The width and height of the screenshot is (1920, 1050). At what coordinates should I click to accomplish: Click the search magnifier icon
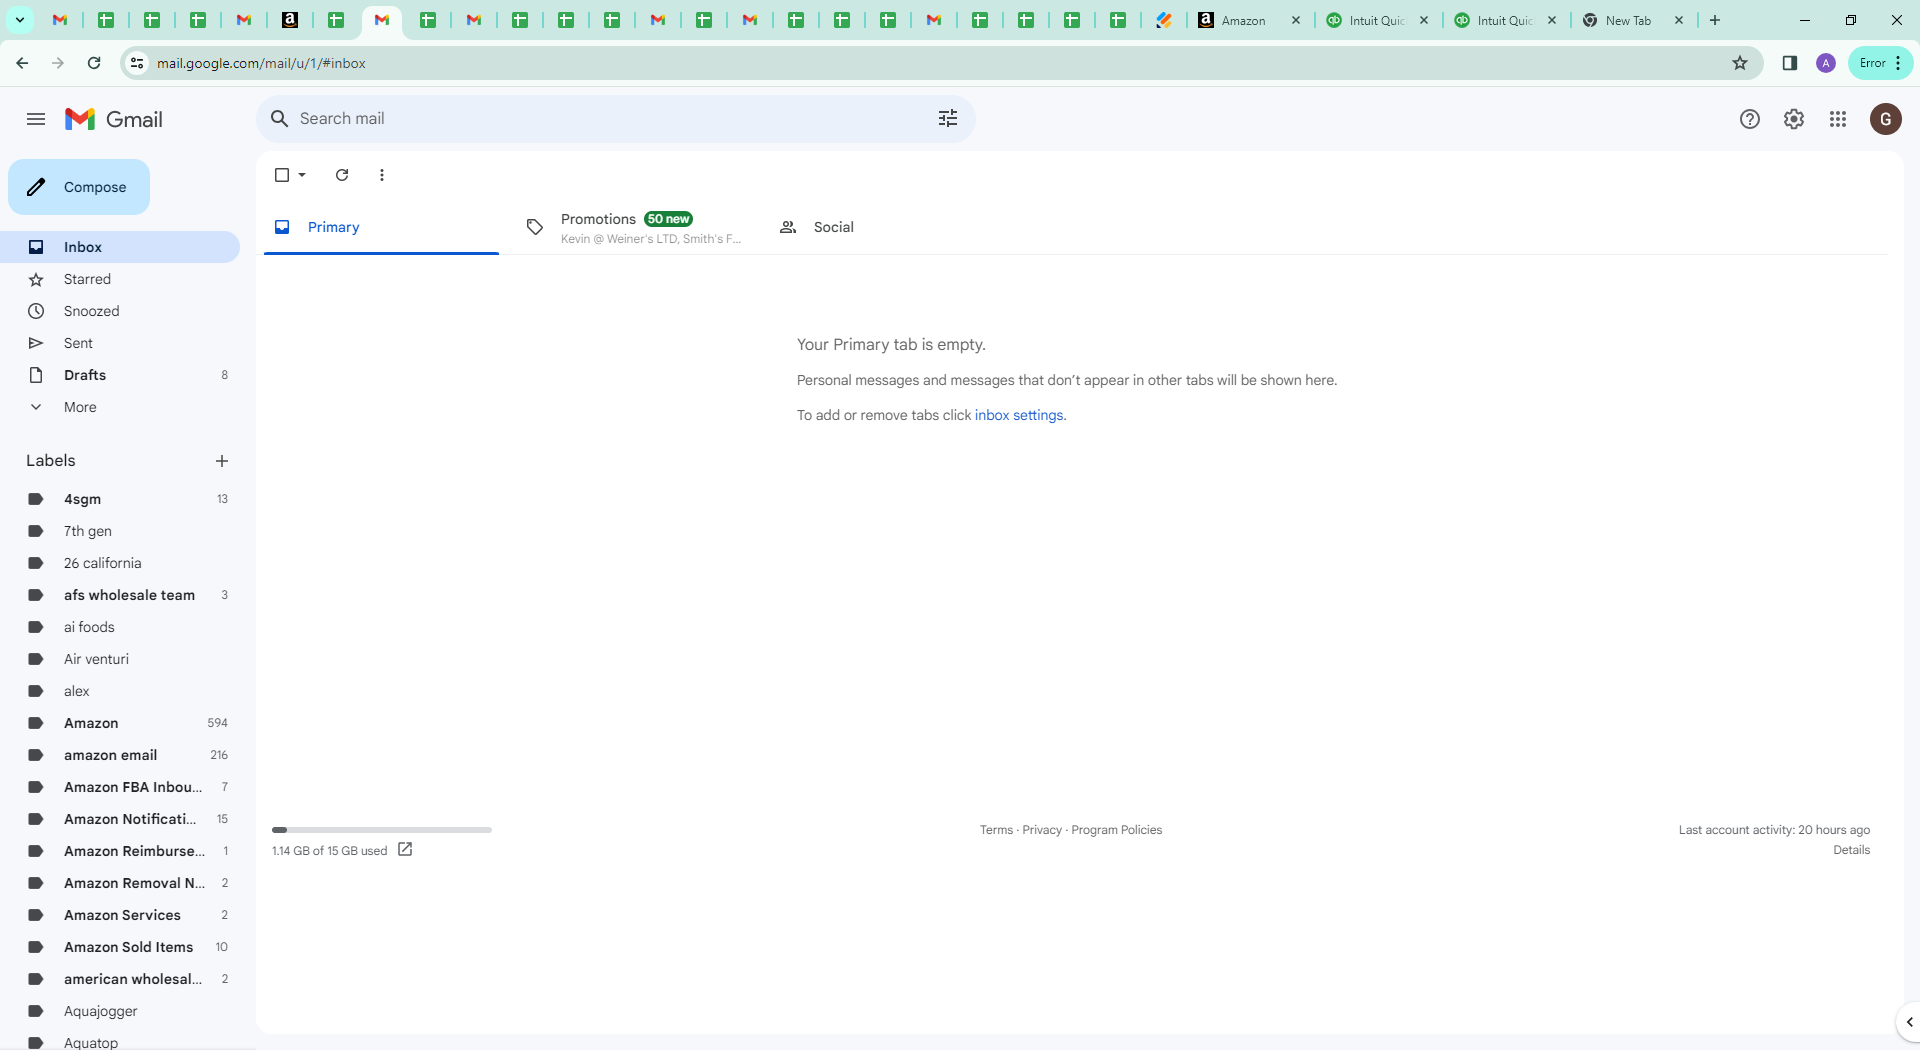[x=280, y=119]
